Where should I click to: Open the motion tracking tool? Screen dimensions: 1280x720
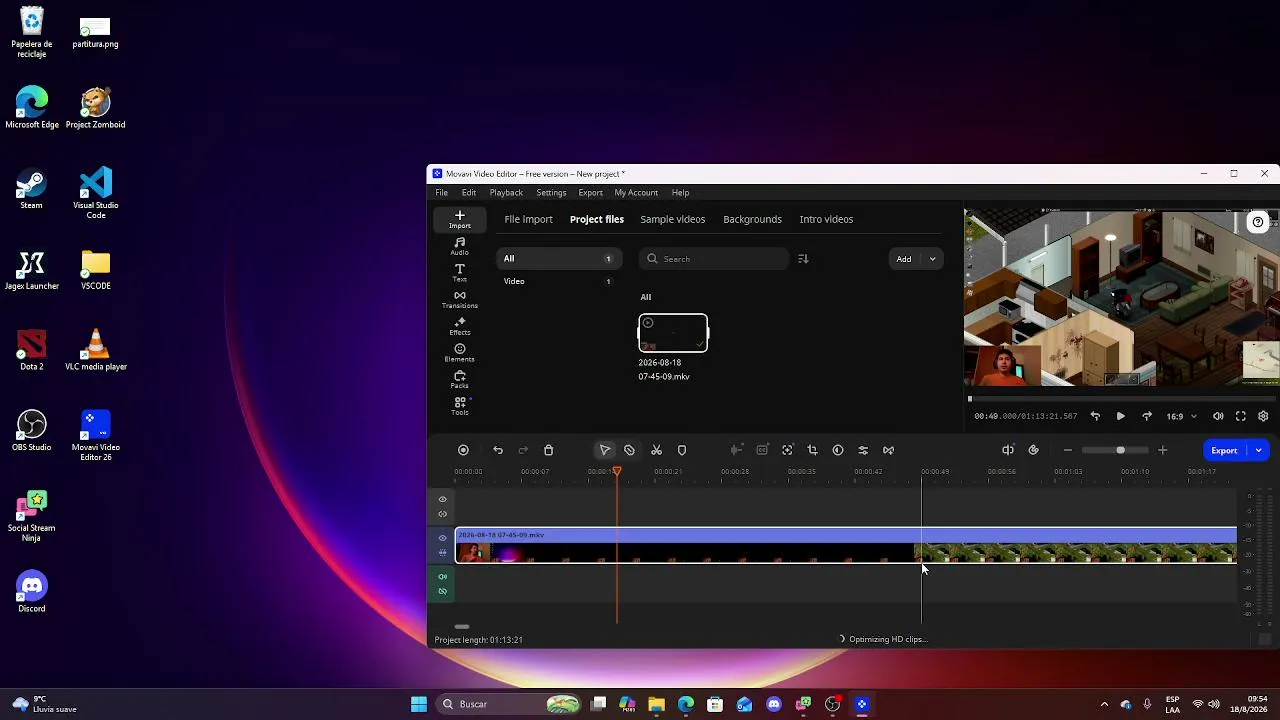tap(787, 450)
